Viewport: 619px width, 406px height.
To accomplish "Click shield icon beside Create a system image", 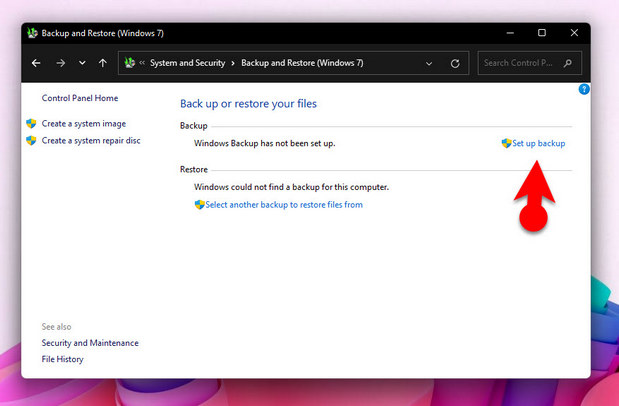I will click(x=31, y=124).
